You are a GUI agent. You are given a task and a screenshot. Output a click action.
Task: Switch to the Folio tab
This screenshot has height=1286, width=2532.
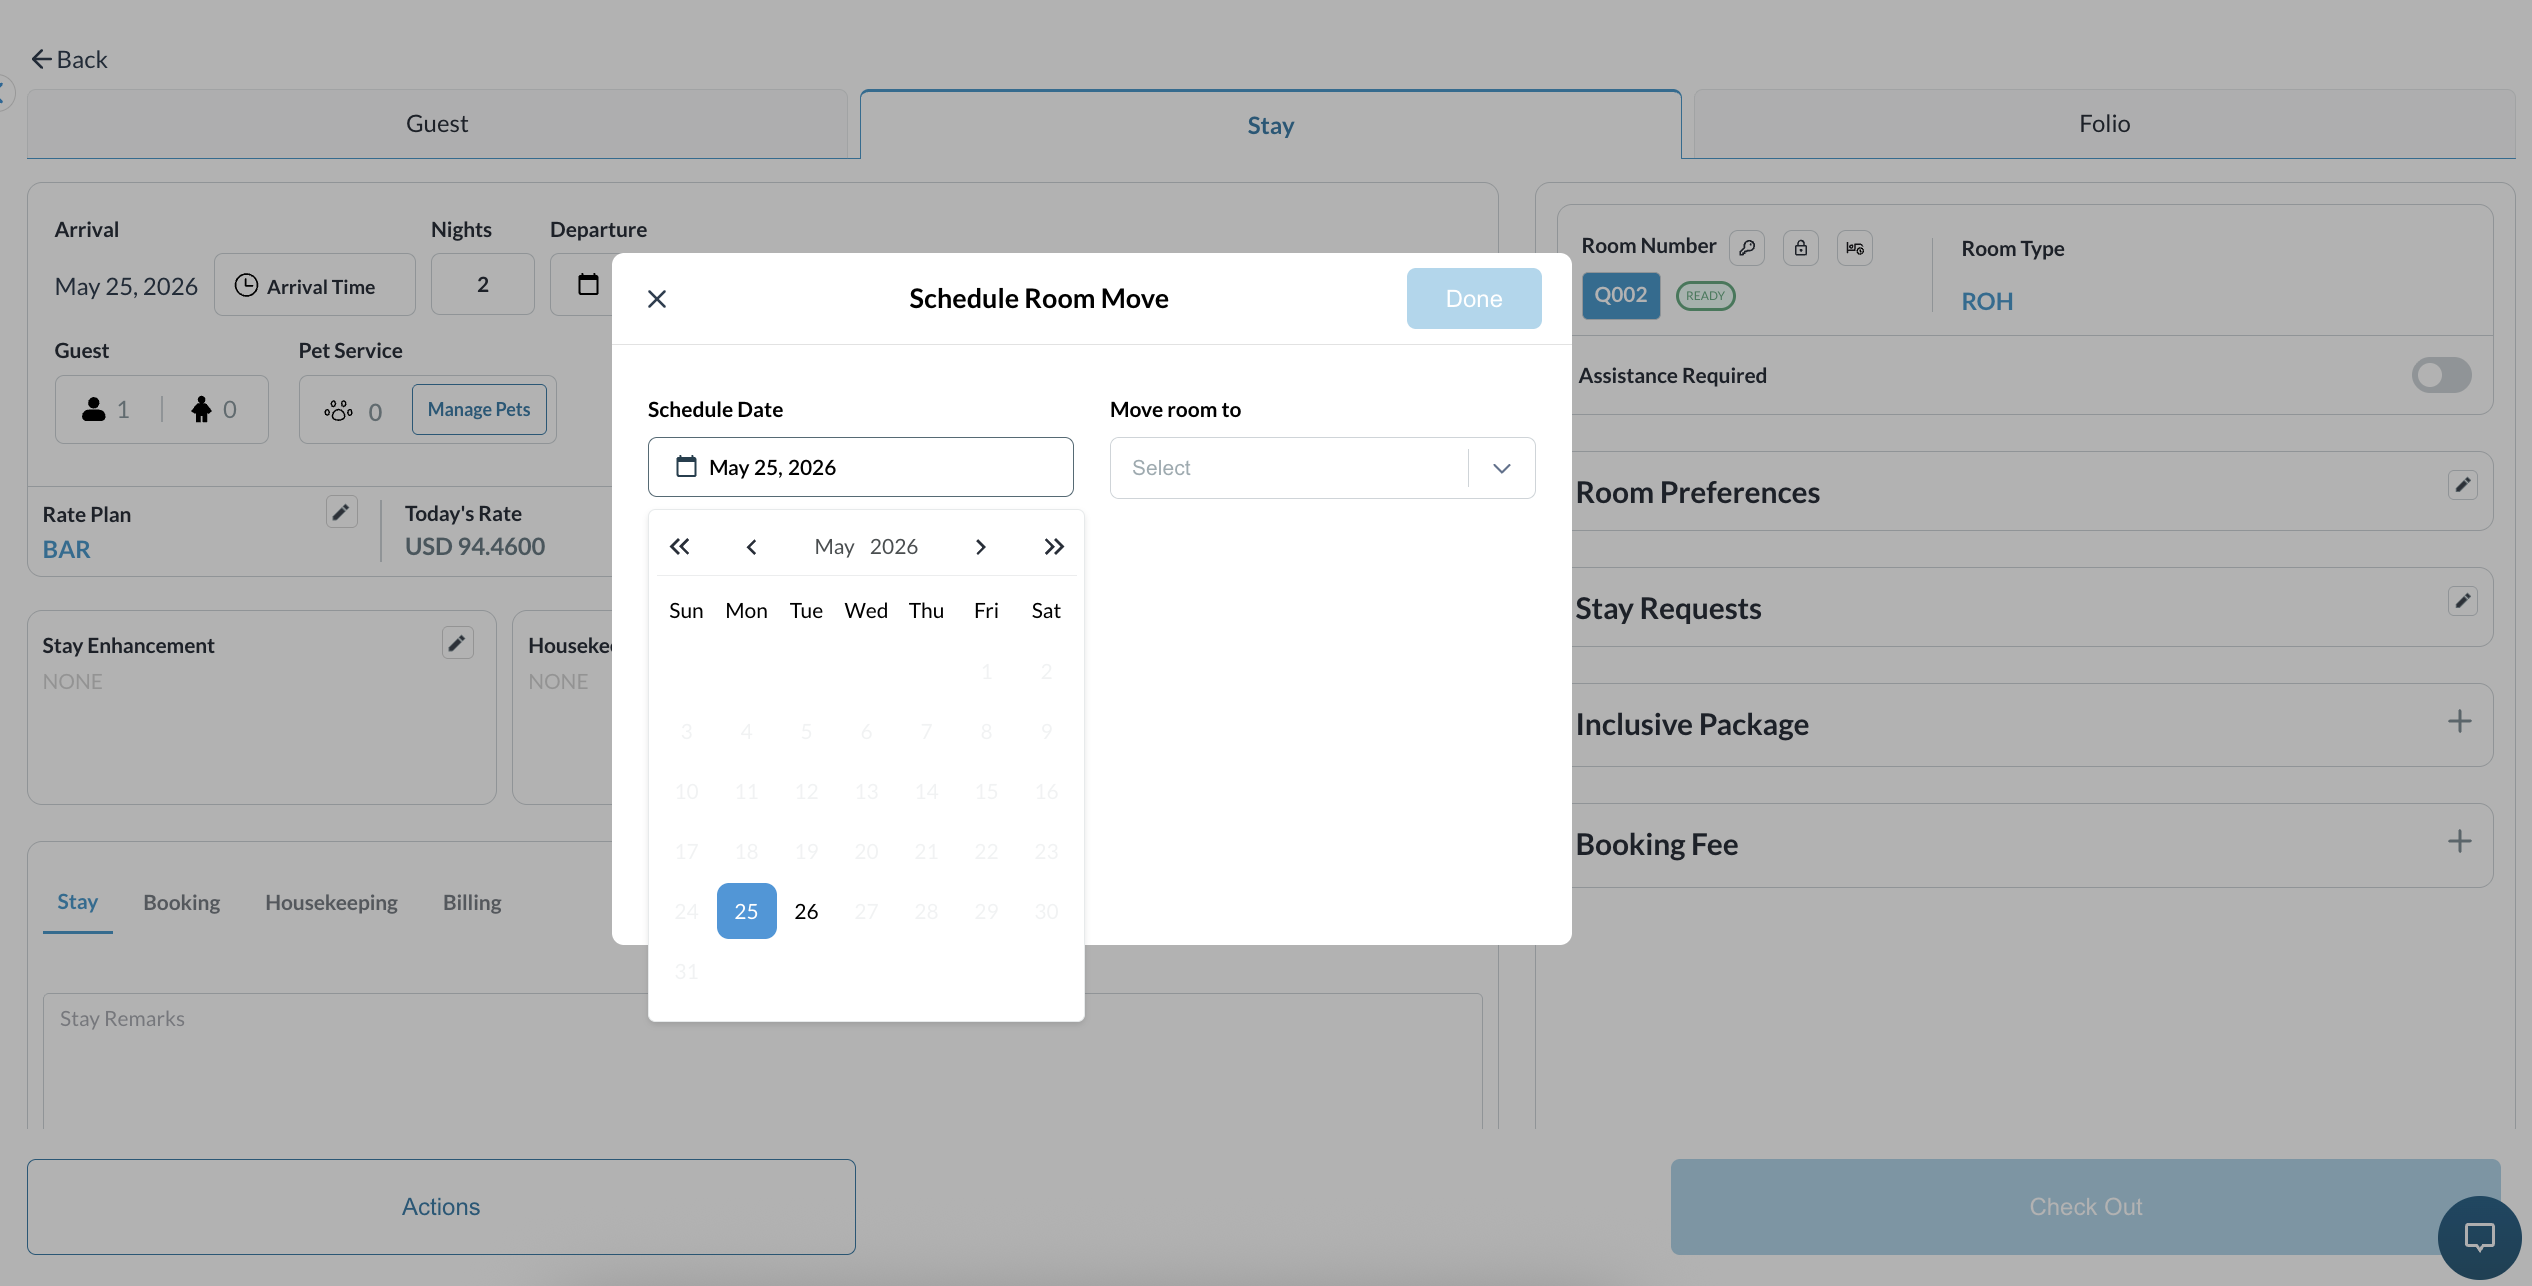[2105, 124]
